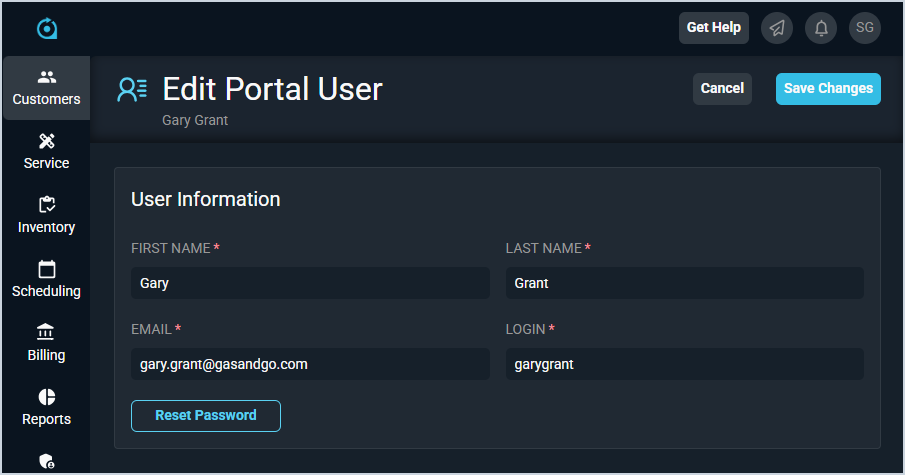This screenshot has width=905, height=475.
Task: Open the Billing section
Action: pos(46,344)
